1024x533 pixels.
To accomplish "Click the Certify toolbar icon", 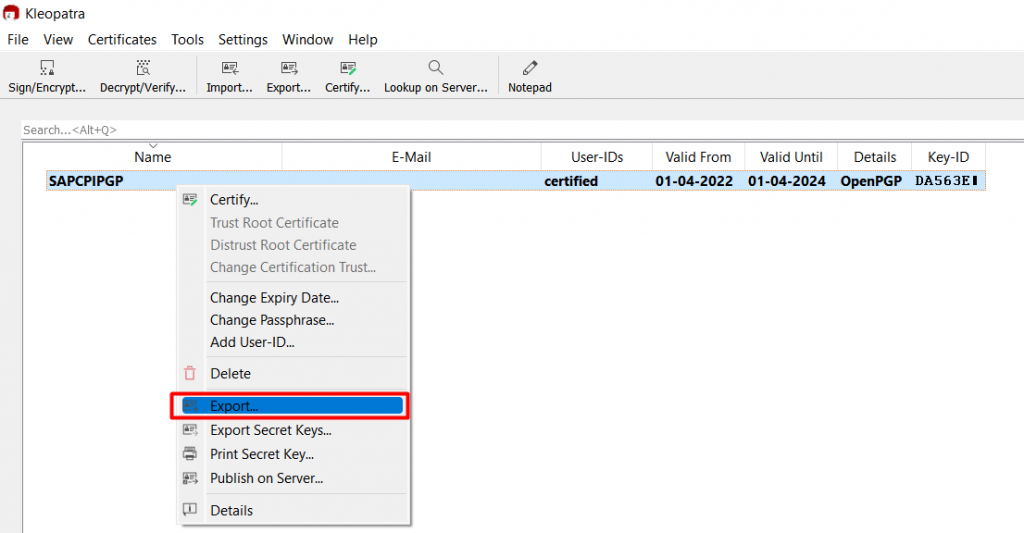I will click(x=347, y=68).
